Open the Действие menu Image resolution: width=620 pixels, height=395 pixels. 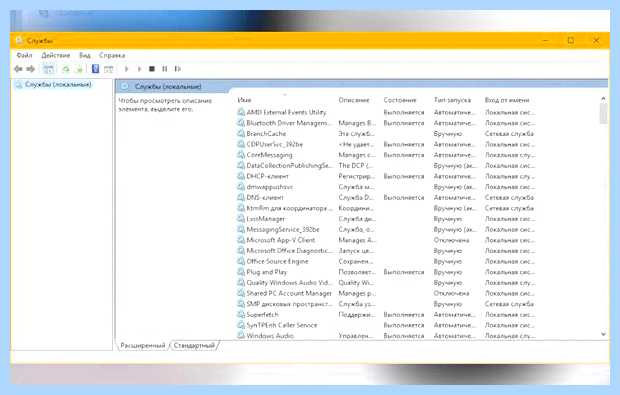point(56,55)
